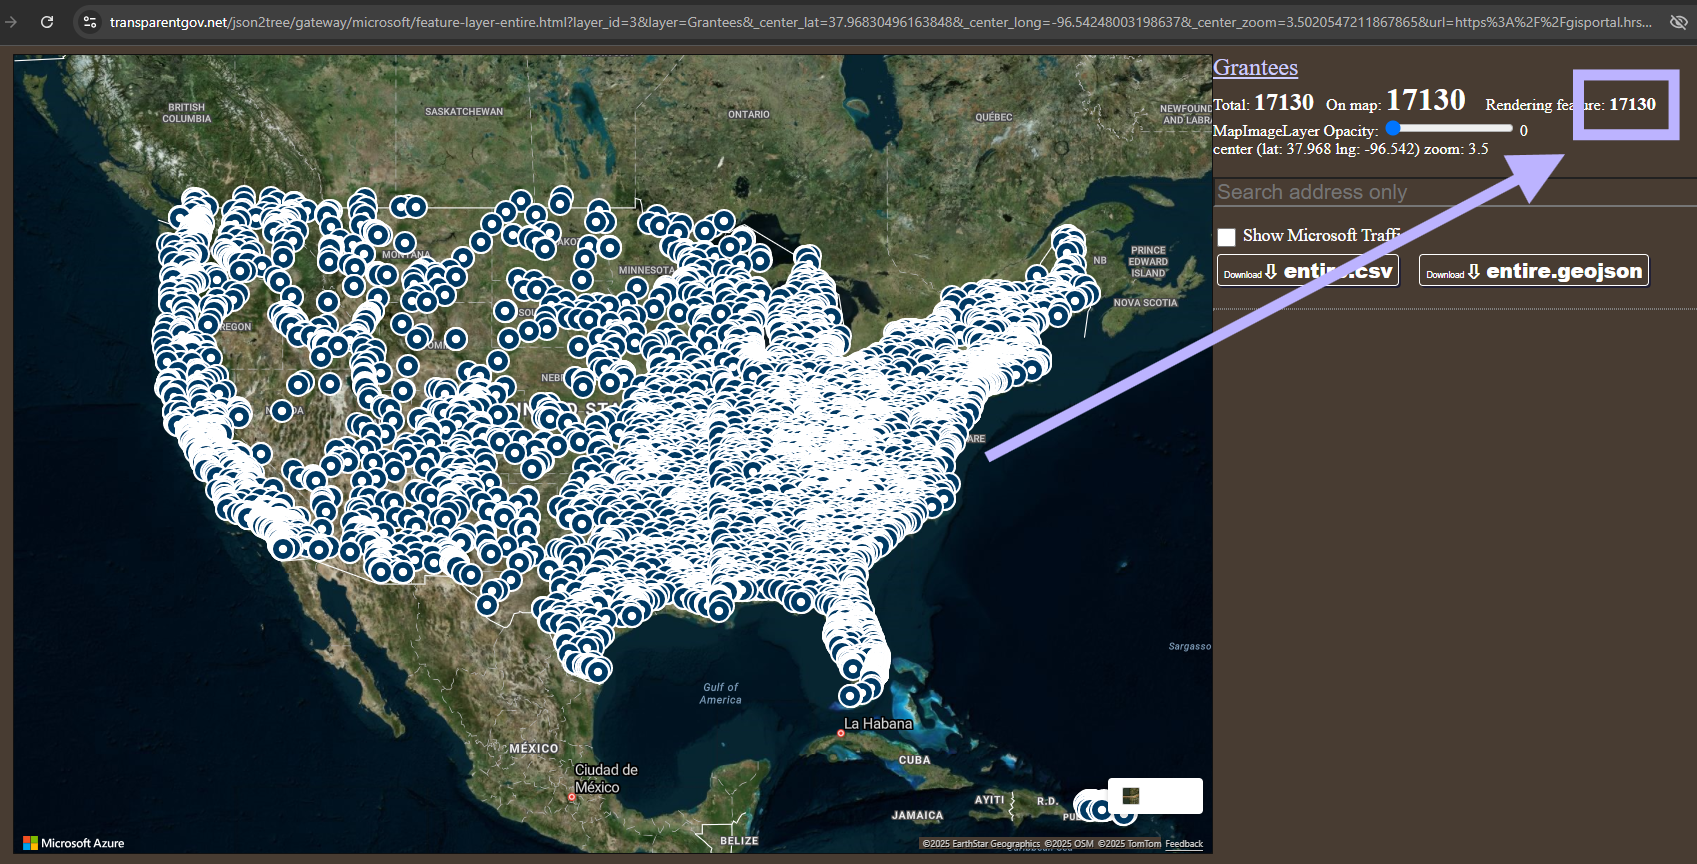Click the BELIZE label on the map
Image resolution: width=1697 pixels, height=864 pixels.
(739, 841)
